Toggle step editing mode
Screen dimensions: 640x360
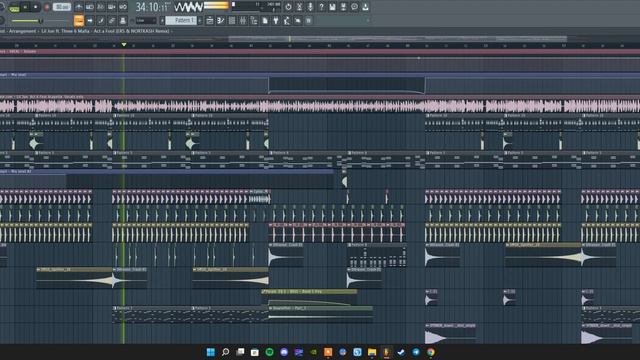(101, 20)
